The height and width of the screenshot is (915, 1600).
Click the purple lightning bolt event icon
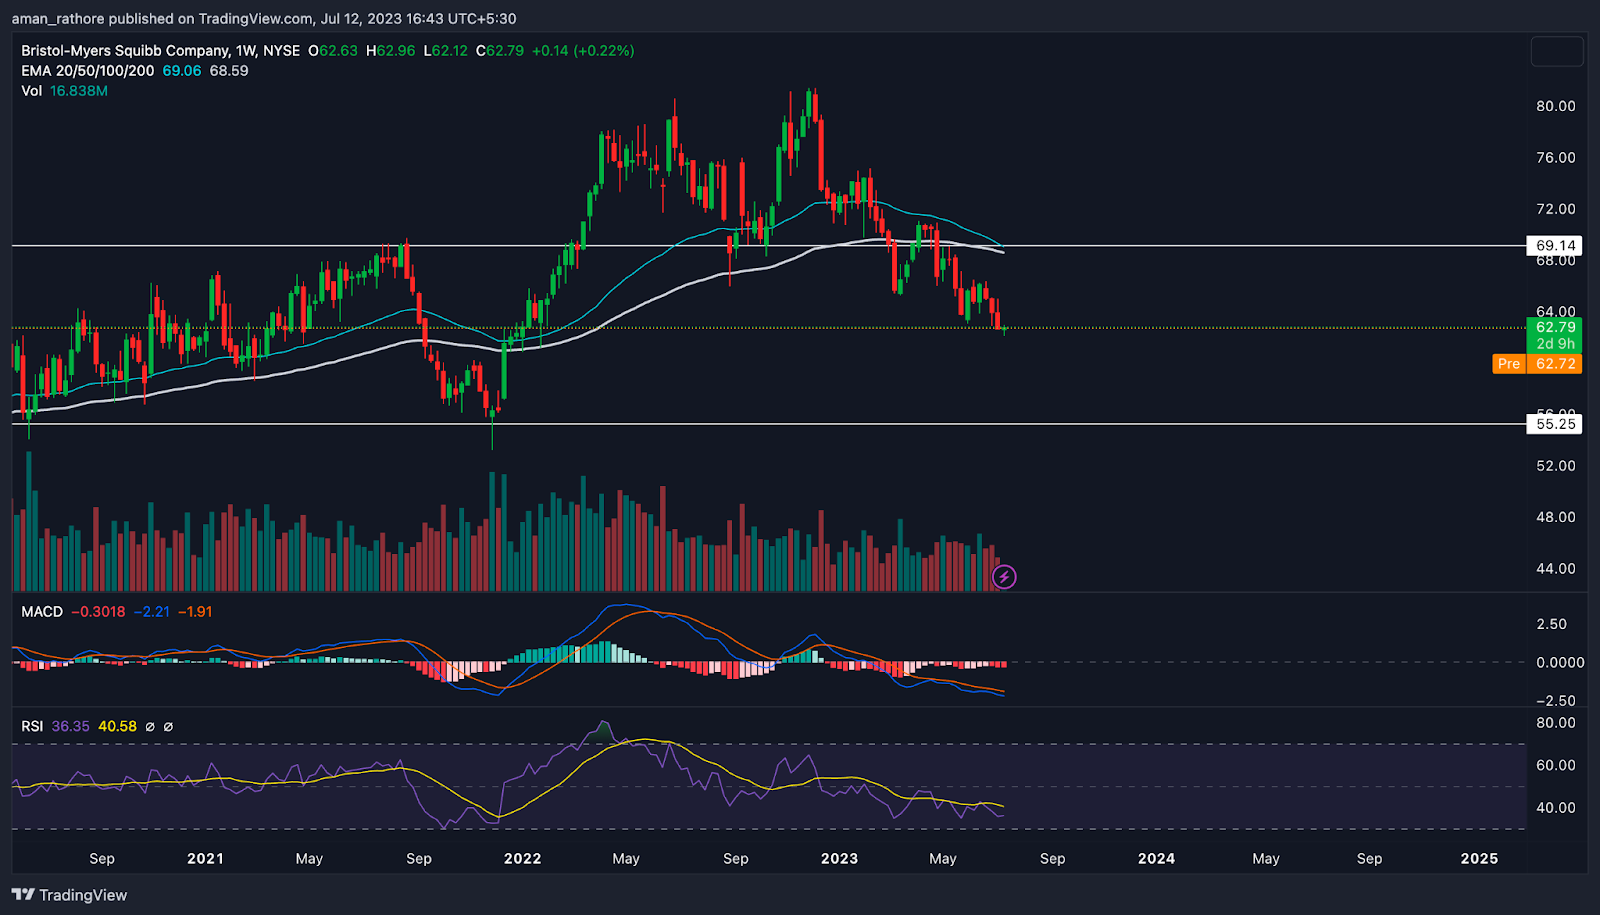(x=1004, y=577)
